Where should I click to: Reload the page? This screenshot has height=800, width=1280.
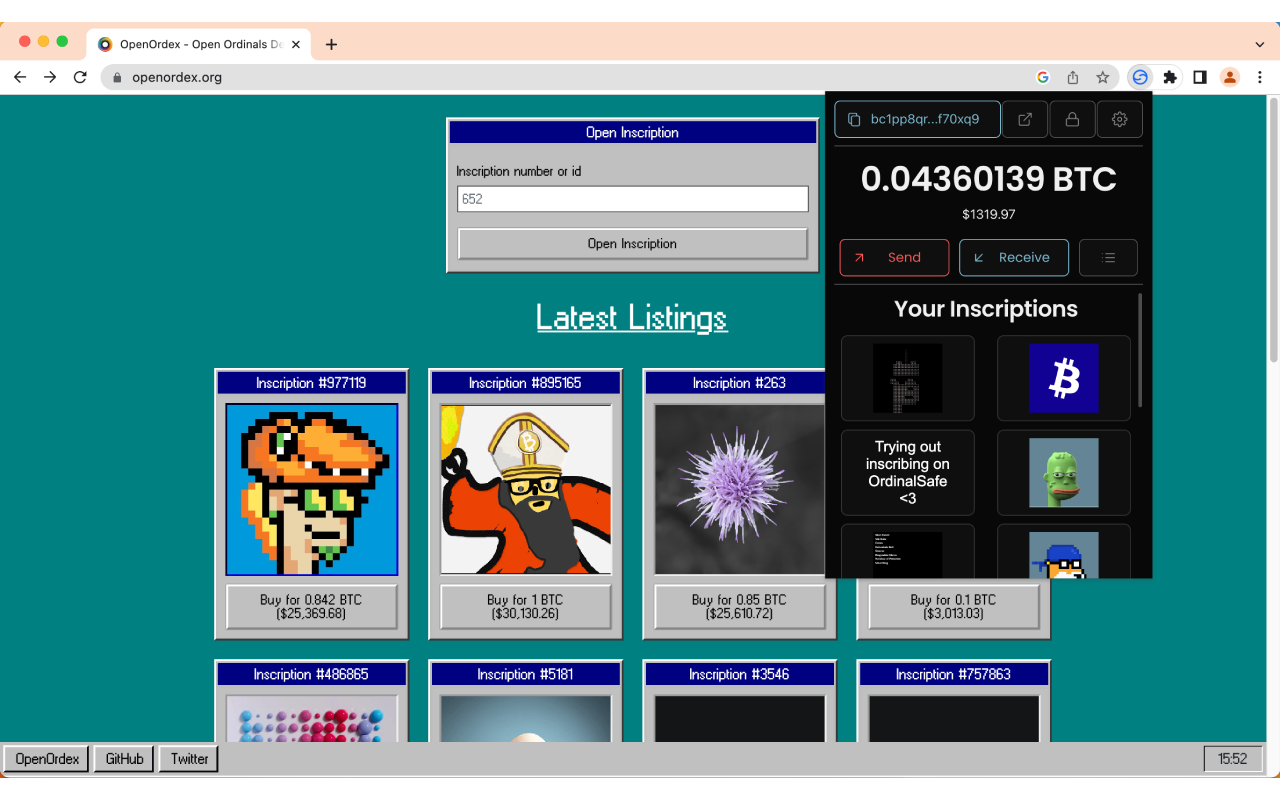pos(80,77)
